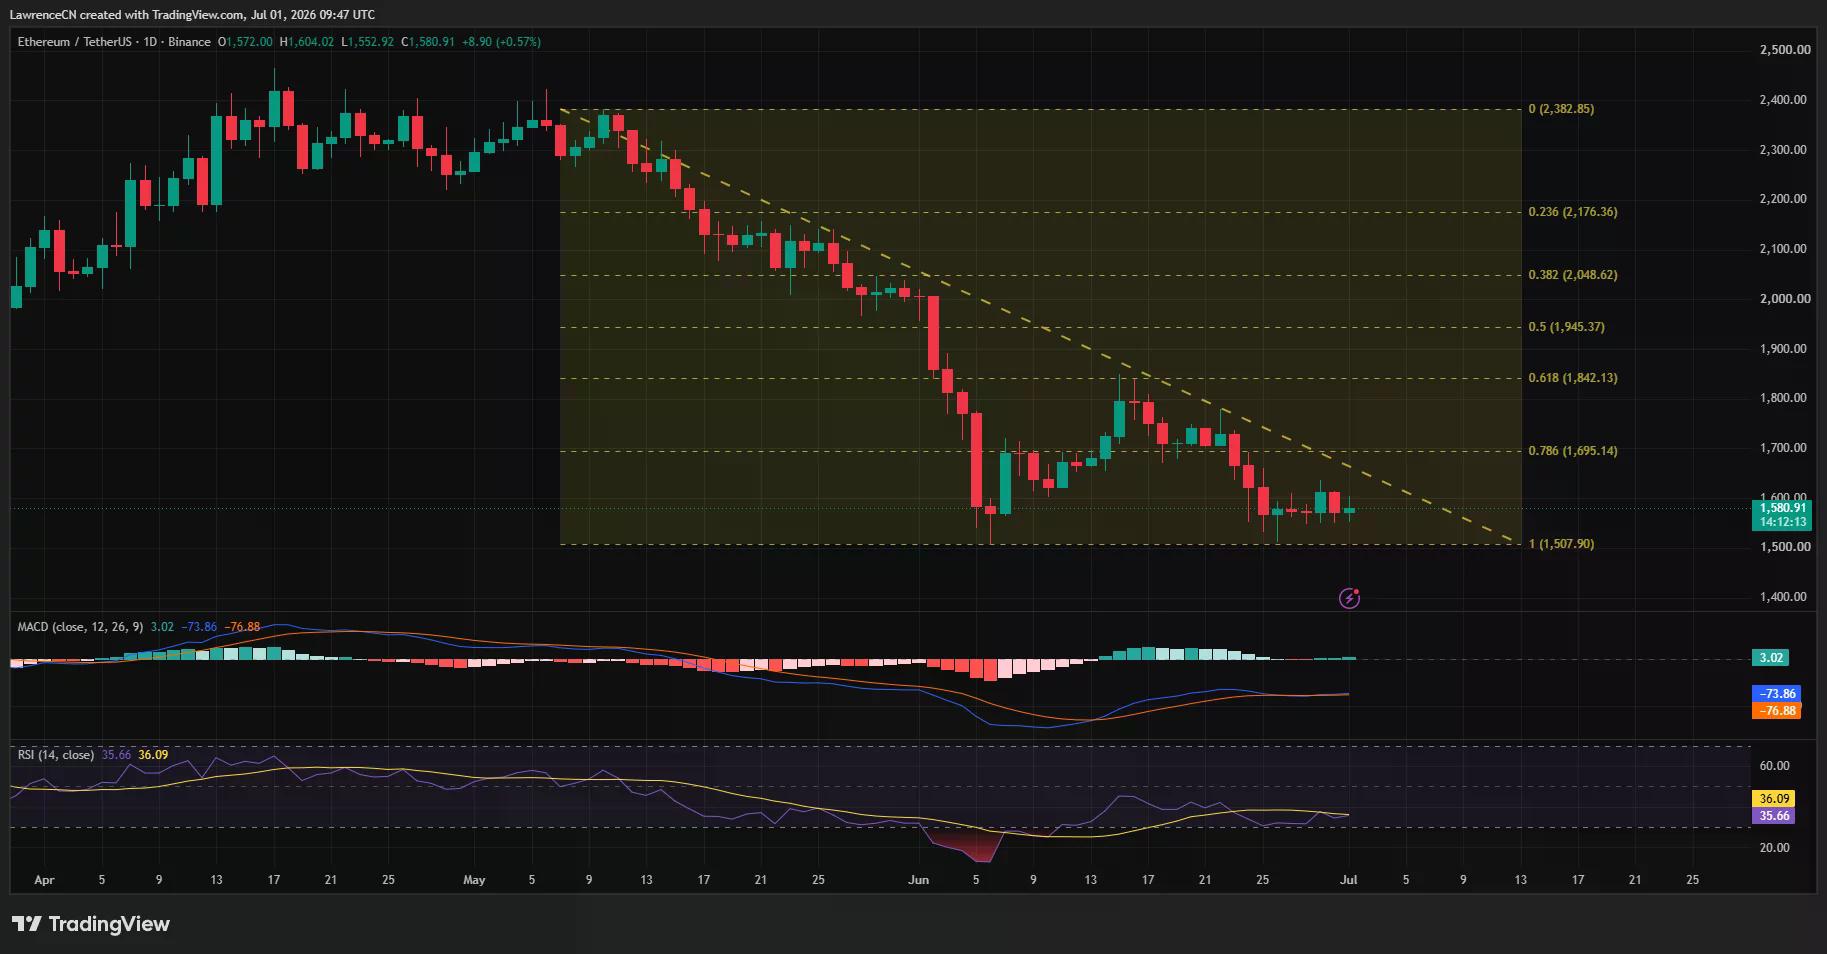
Task: Click the high value H1,604.02
Action: 307,42
